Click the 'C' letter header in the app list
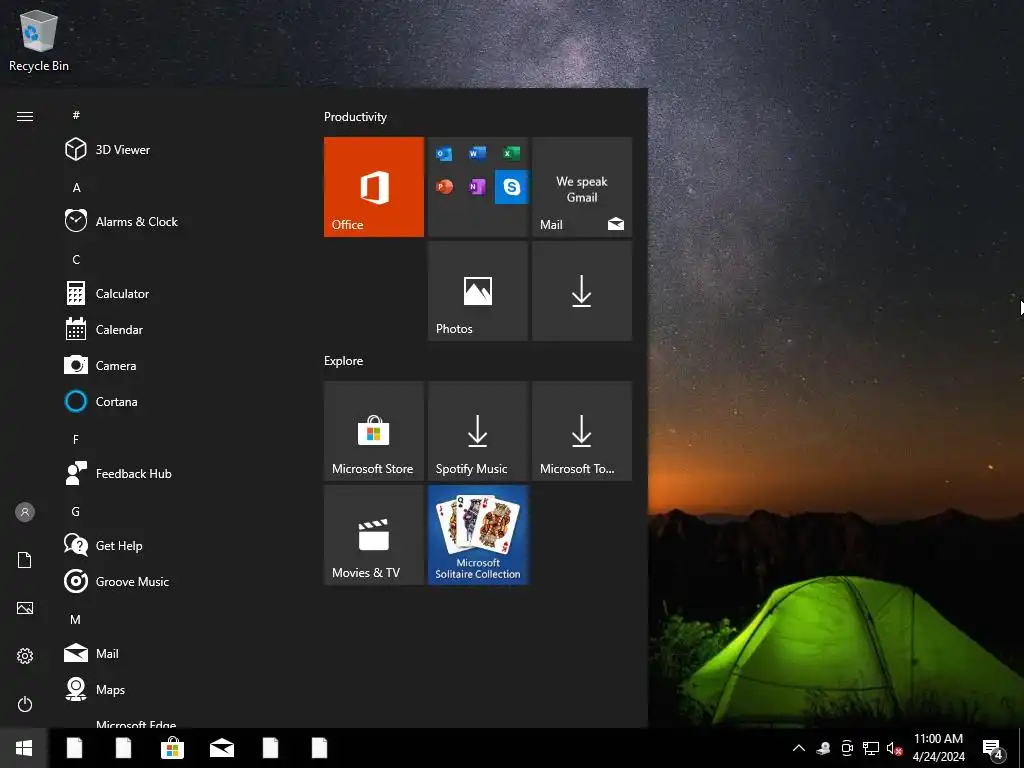Screen dimensions: 1024x768 tap(76, 259)
